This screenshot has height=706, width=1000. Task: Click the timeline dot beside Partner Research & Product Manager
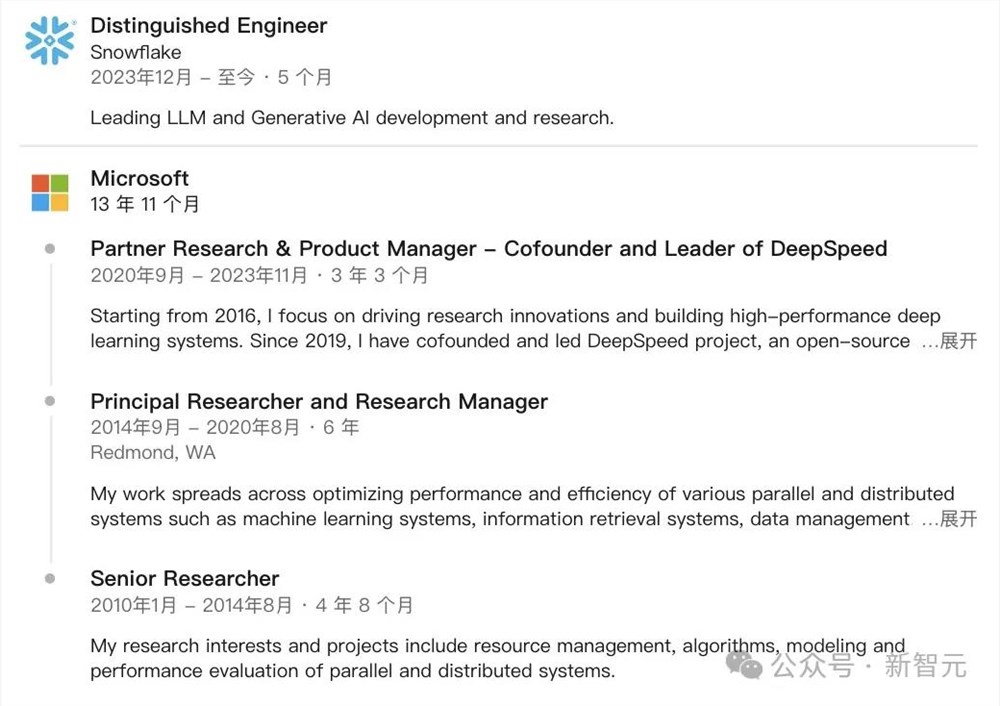coord(50,249)
